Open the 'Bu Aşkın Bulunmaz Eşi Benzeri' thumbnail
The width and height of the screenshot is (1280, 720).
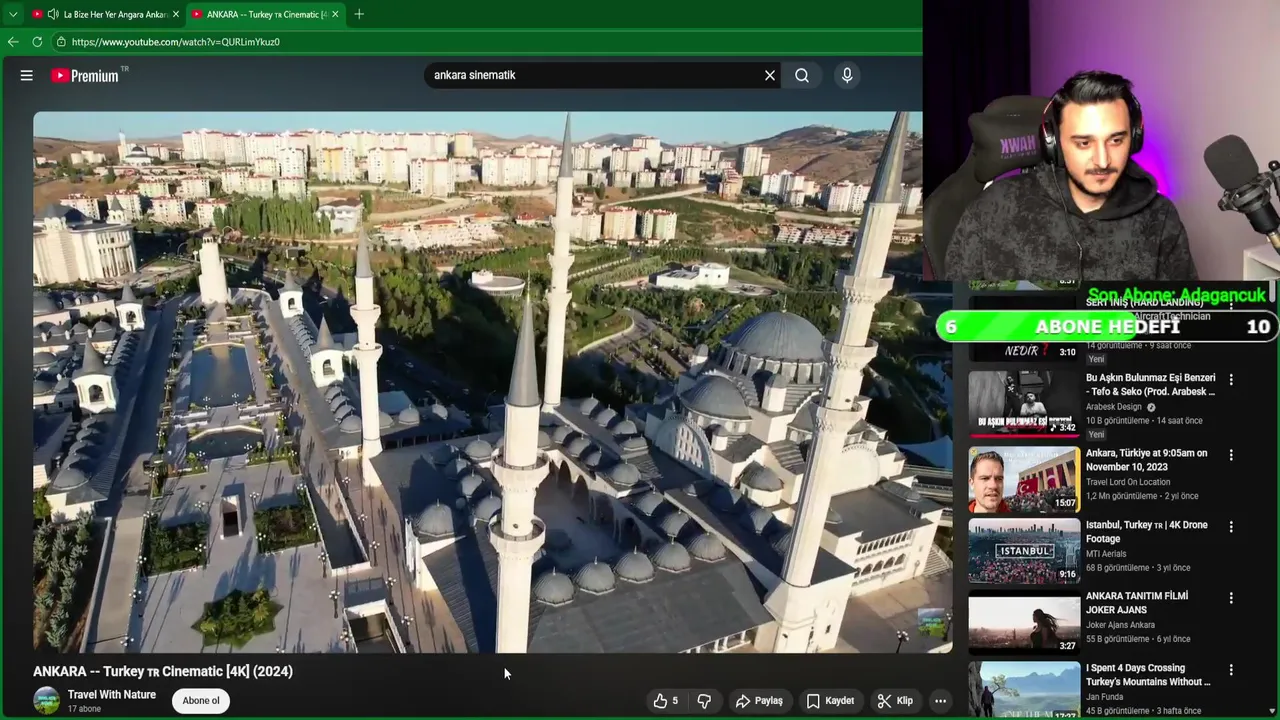pos(1024,406)
